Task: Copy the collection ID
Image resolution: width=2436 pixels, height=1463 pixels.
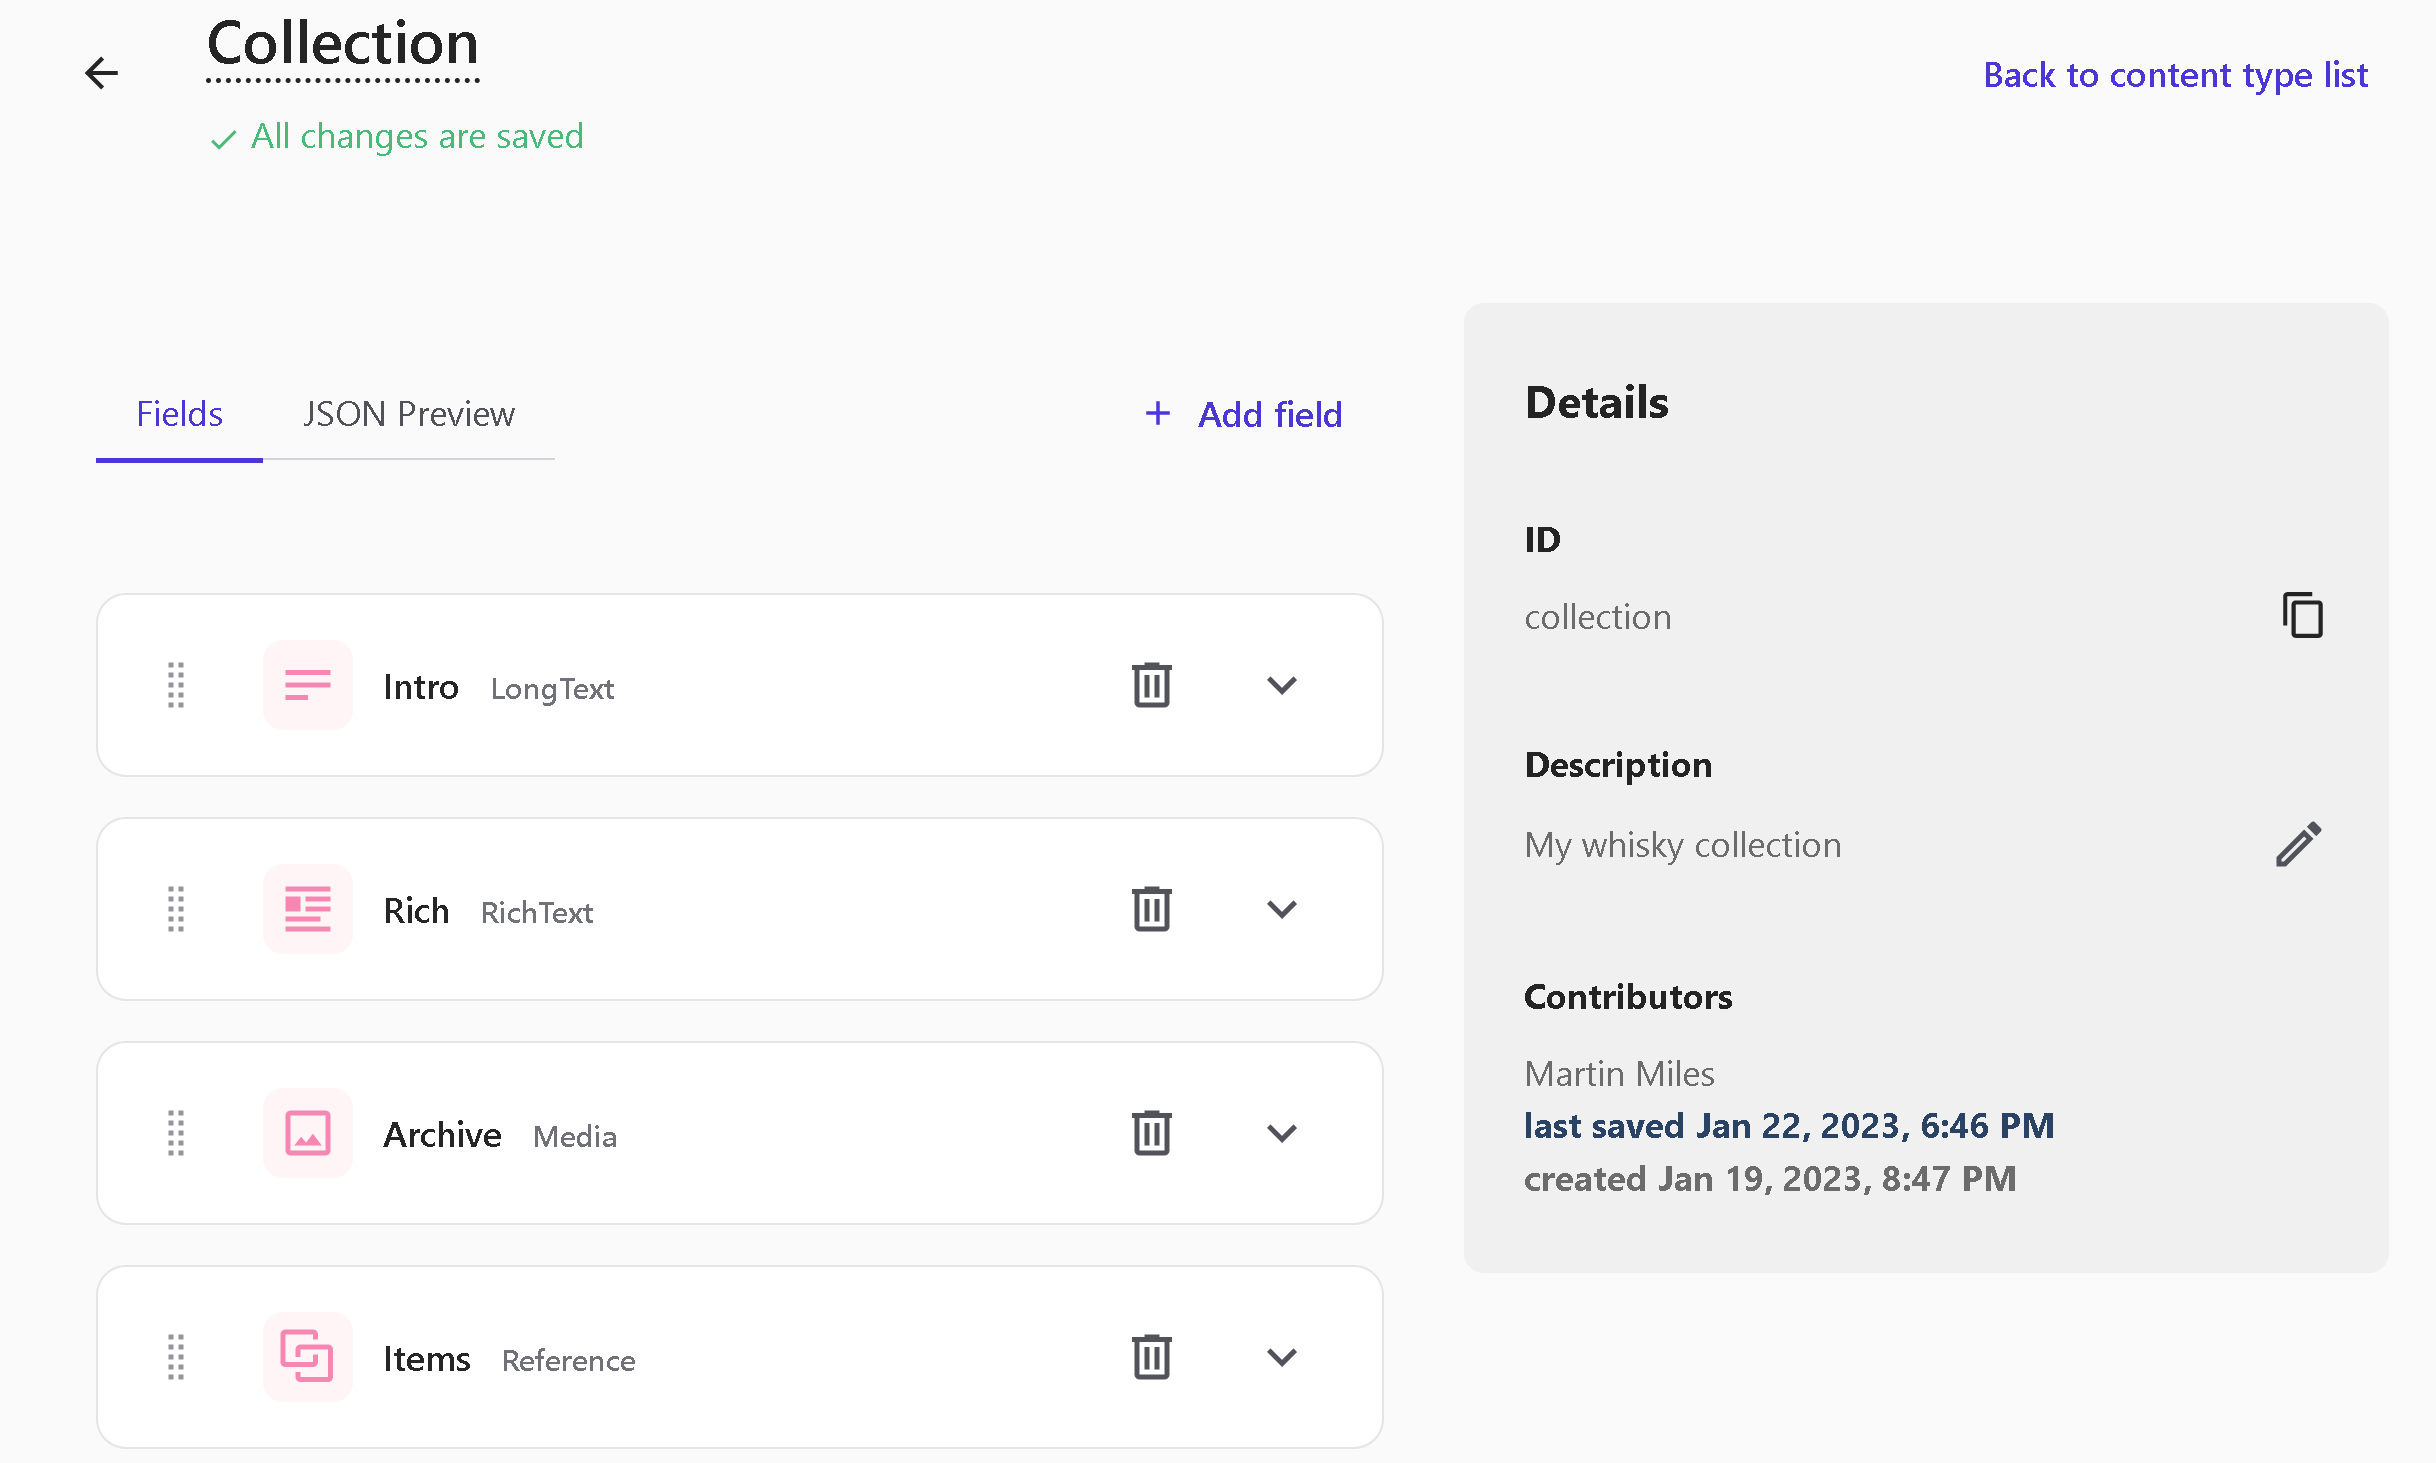Action: point(2301,615)
